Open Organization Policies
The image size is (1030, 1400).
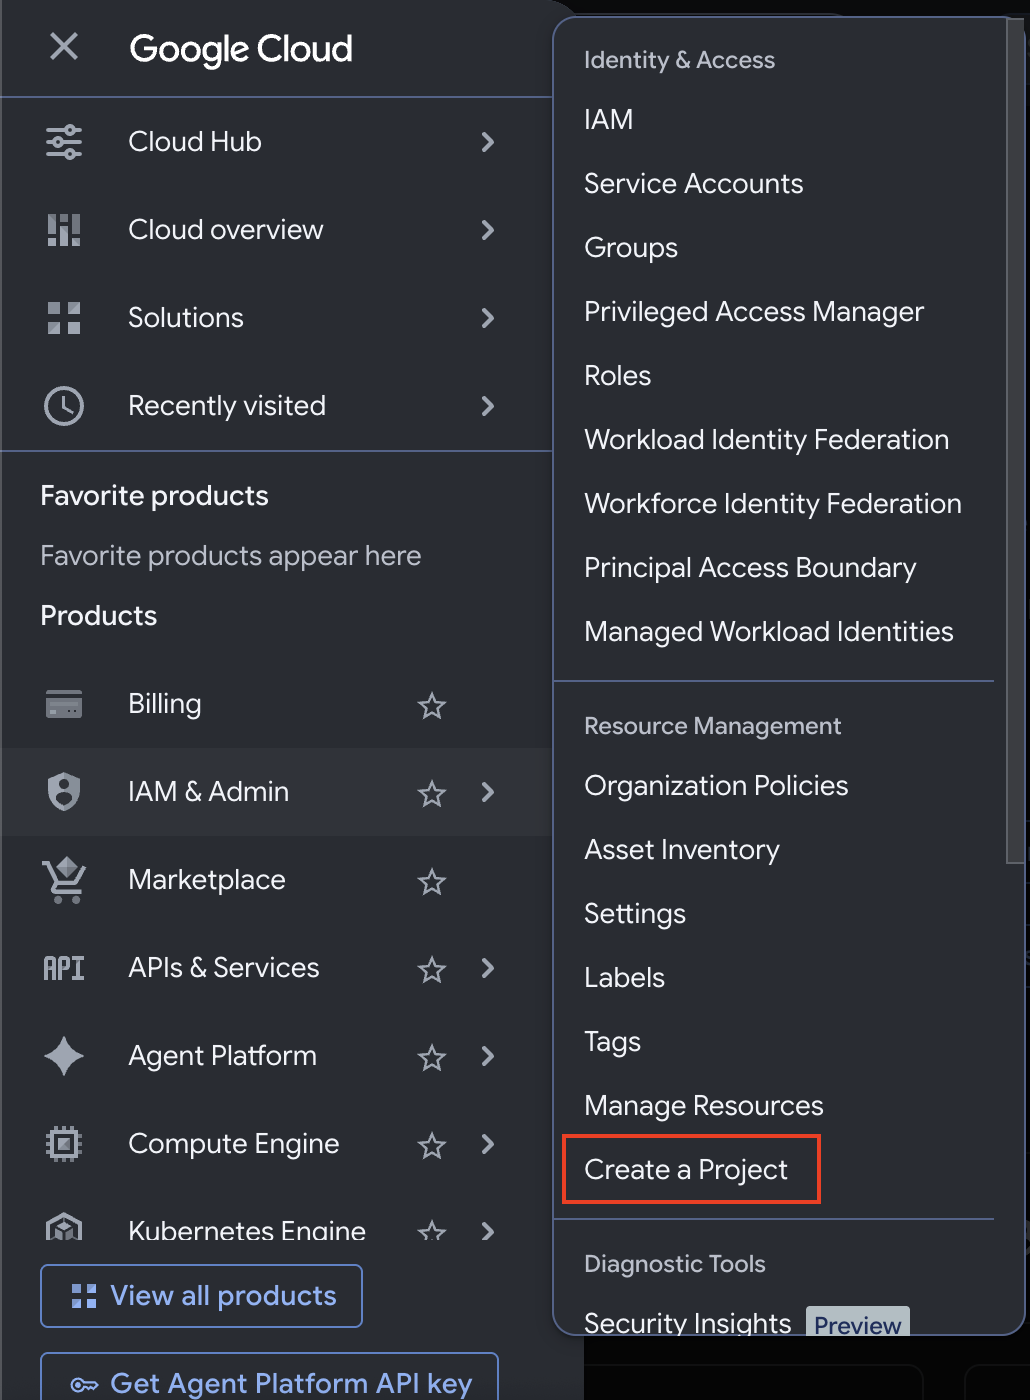click(716, 786)
